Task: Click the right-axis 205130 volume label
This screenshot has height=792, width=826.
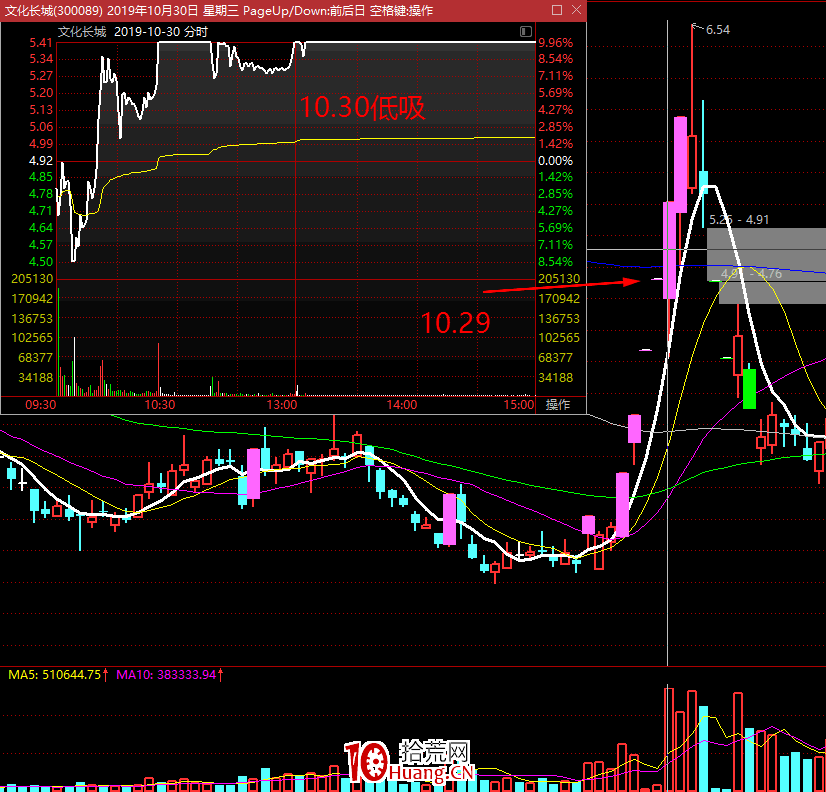Action: 559,279
